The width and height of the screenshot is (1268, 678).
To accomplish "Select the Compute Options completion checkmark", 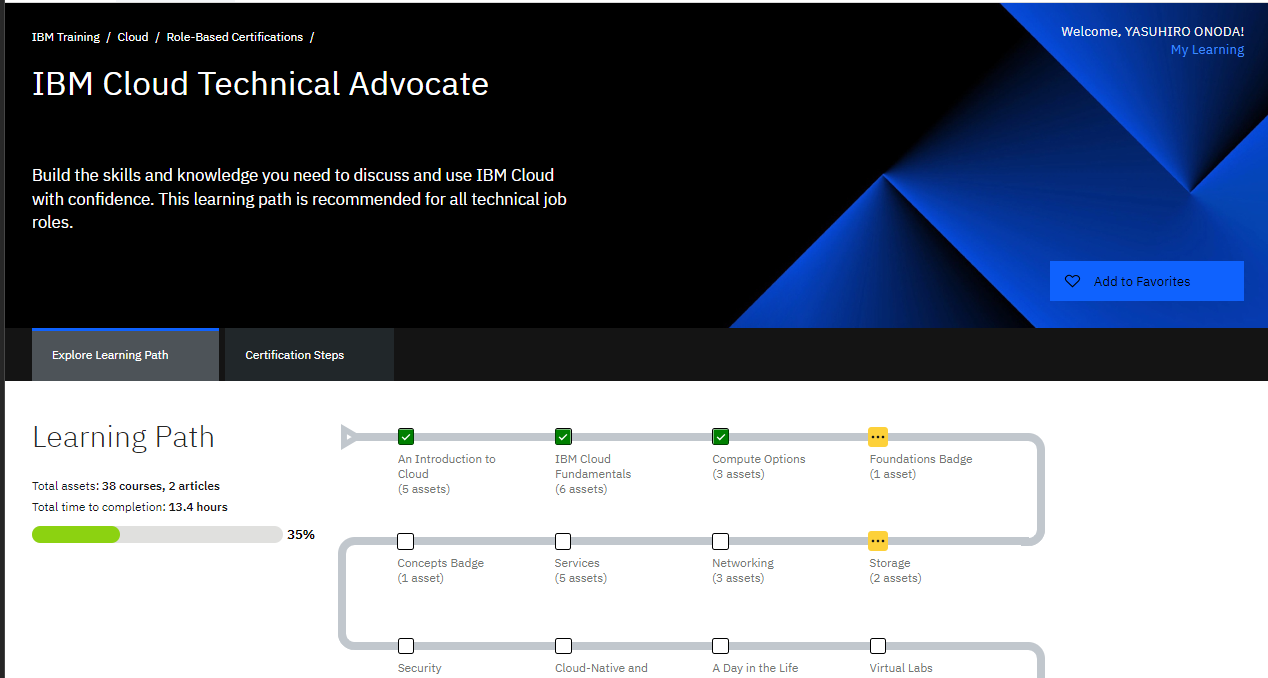I will 720,436.
